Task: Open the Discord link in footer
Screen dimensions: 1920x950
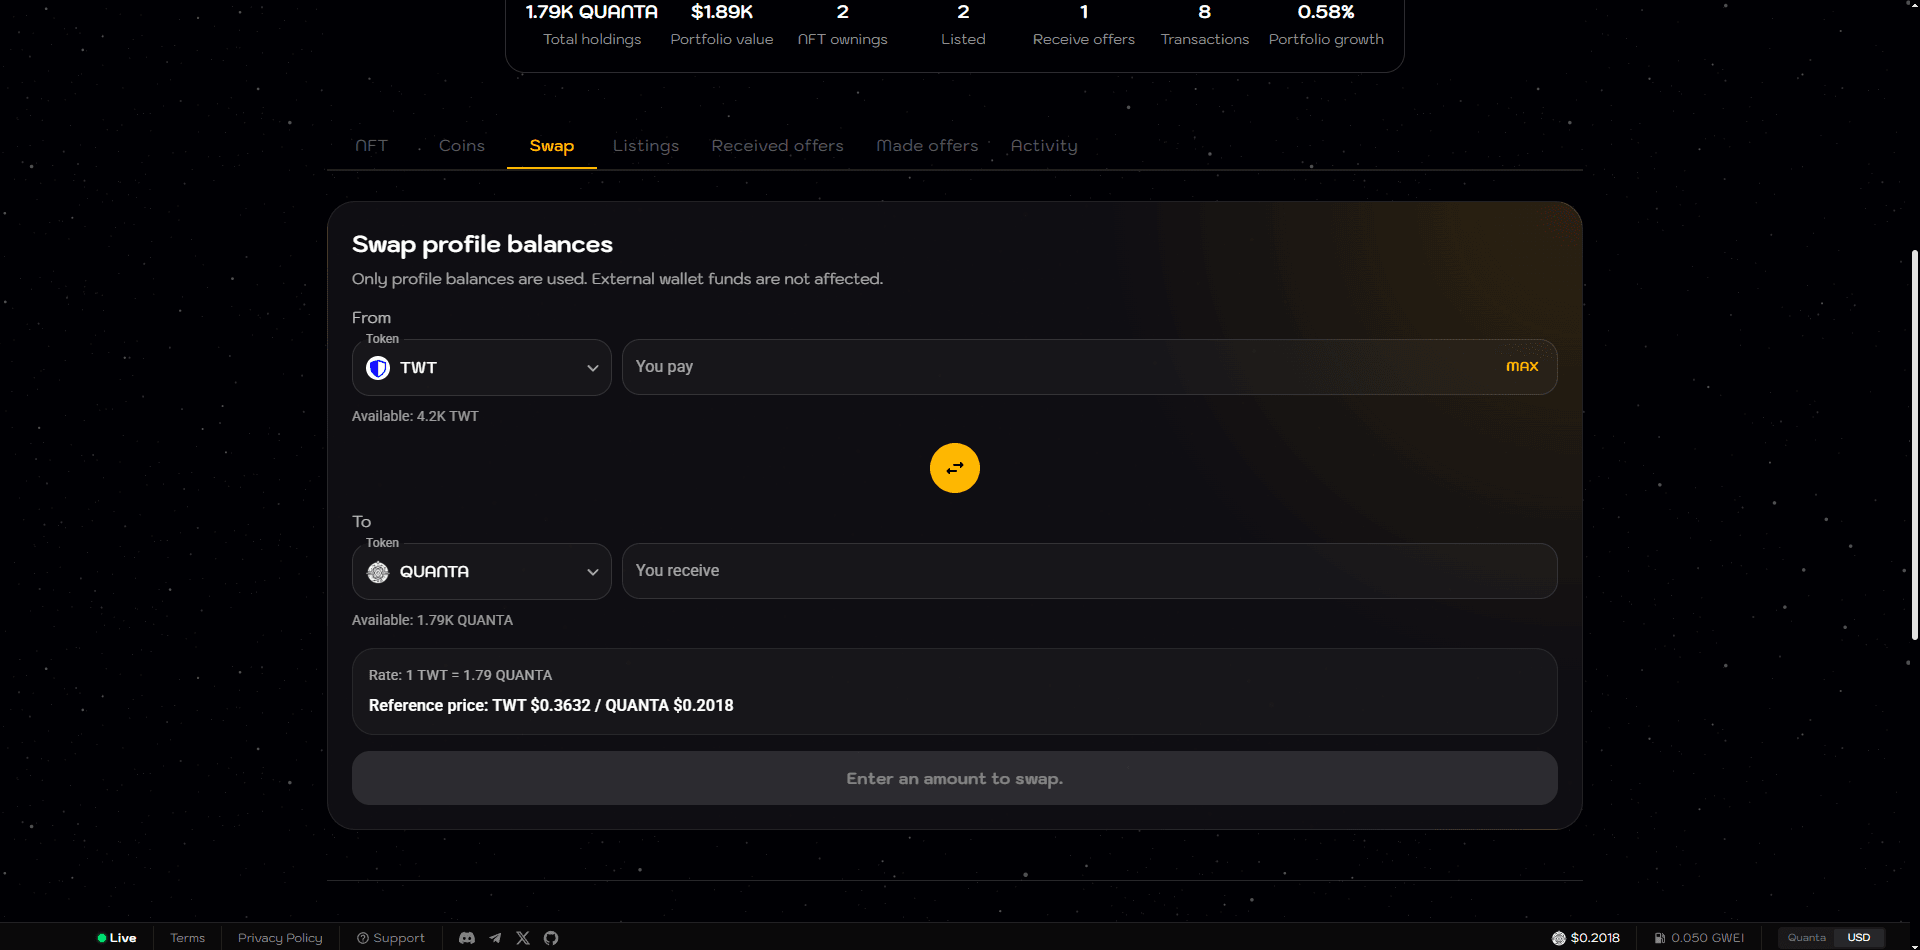Action: 467,938
